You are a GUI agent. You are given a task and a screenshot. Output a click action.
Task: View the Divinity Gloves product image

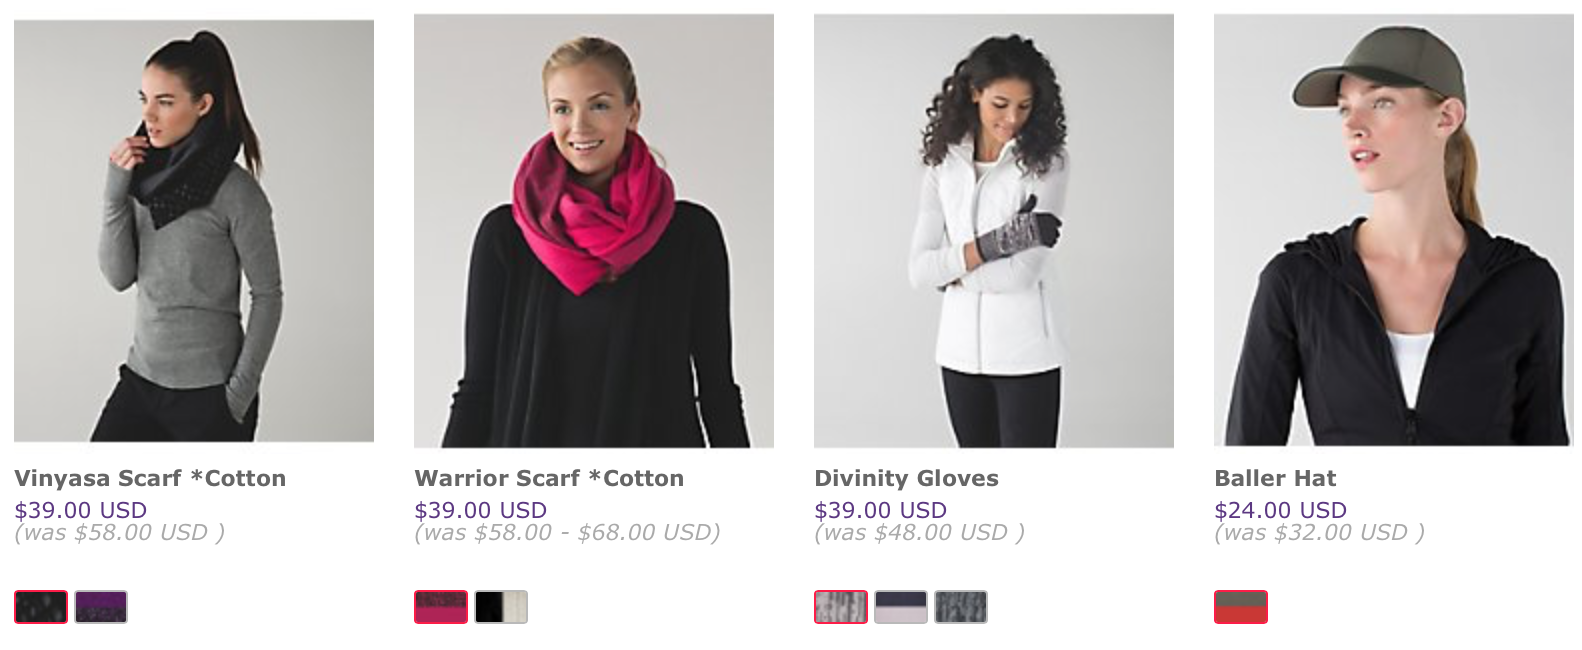994,230
